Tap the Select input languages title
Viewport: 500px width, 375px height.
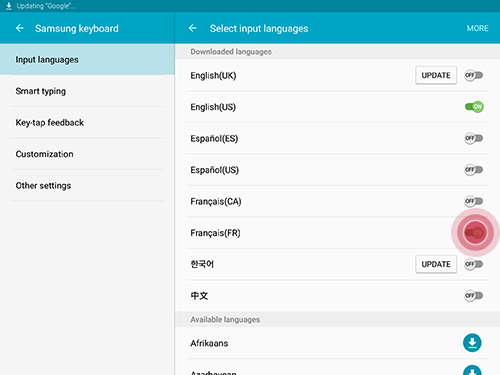click(259, 28)
